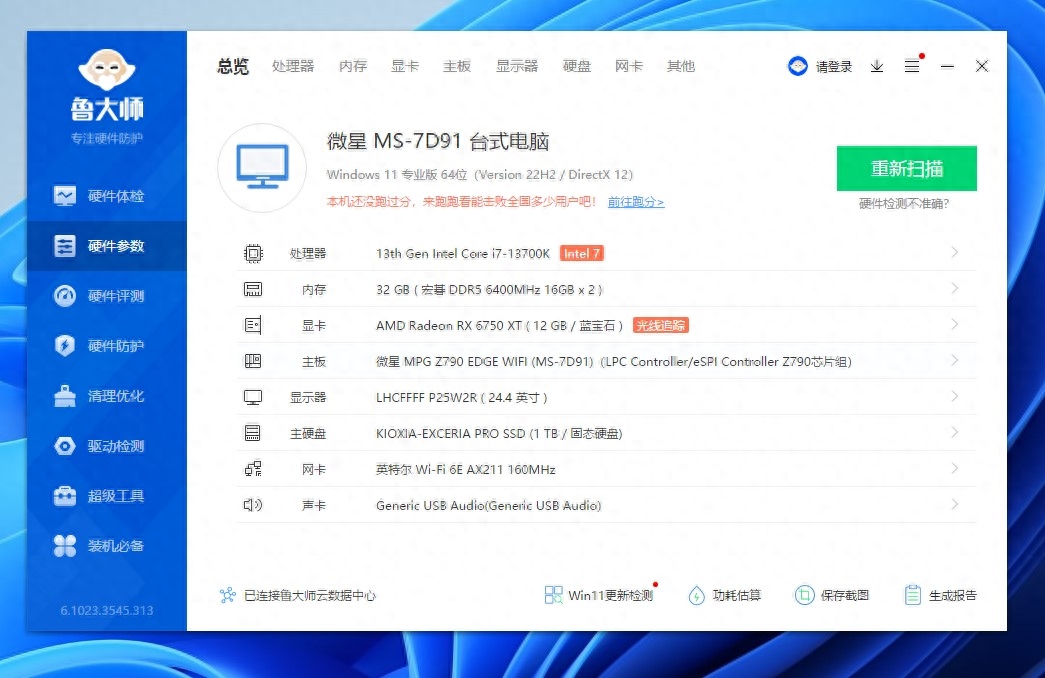This screenshot has height=678, width=1045.
Task: Expand the 网卡 row chevron
Action: pos(954,468)
